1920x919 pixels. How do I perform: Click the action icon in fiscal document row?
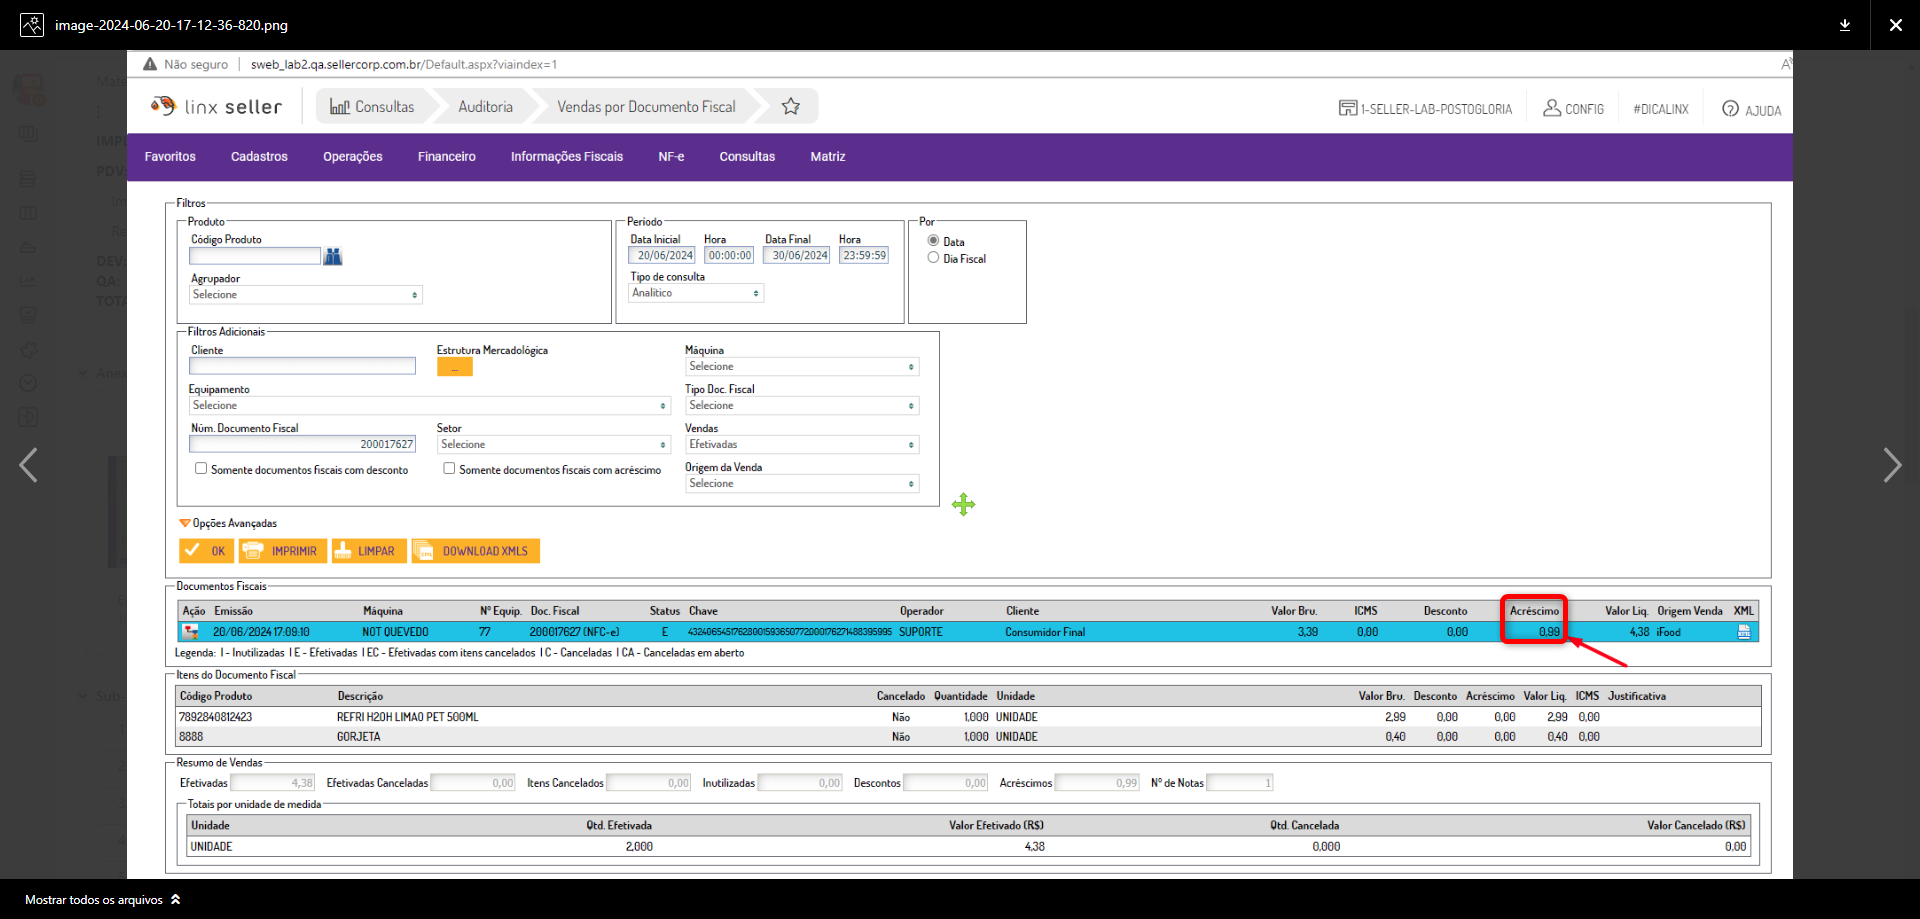190,632
